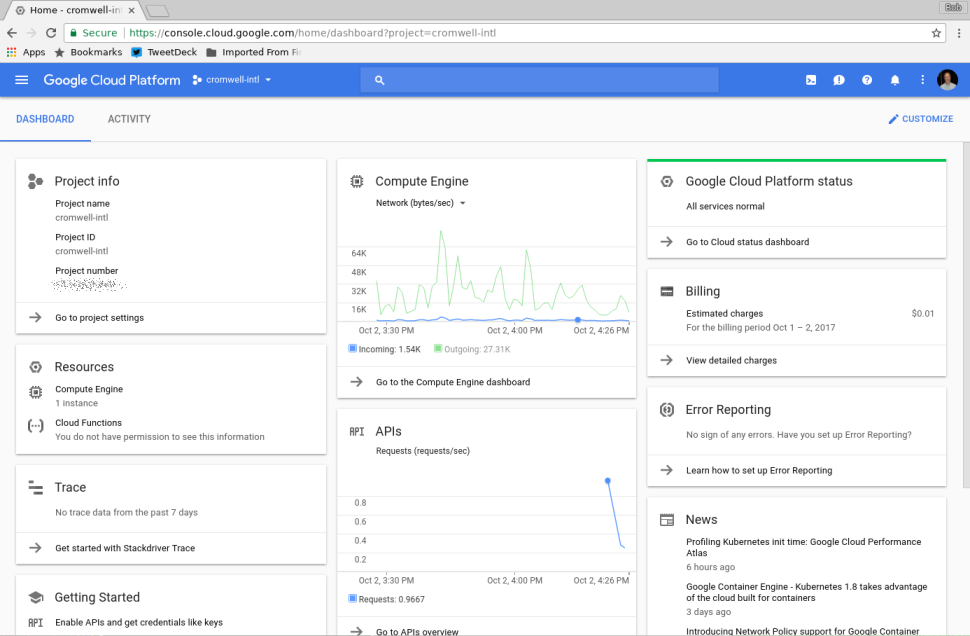The image size is (970, 636).
Task: Click the Compute Engine card header icon
Action: pos(356,181)
